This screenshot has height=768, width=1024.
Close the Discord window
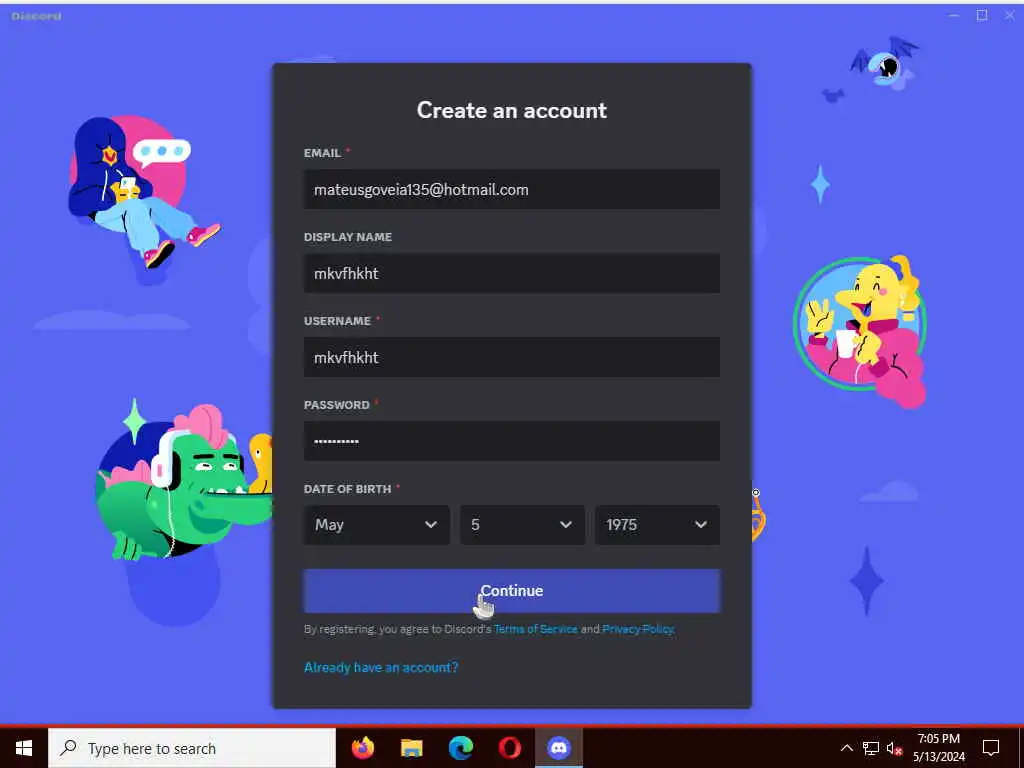pyautogui.click(x=1010, y=15)
